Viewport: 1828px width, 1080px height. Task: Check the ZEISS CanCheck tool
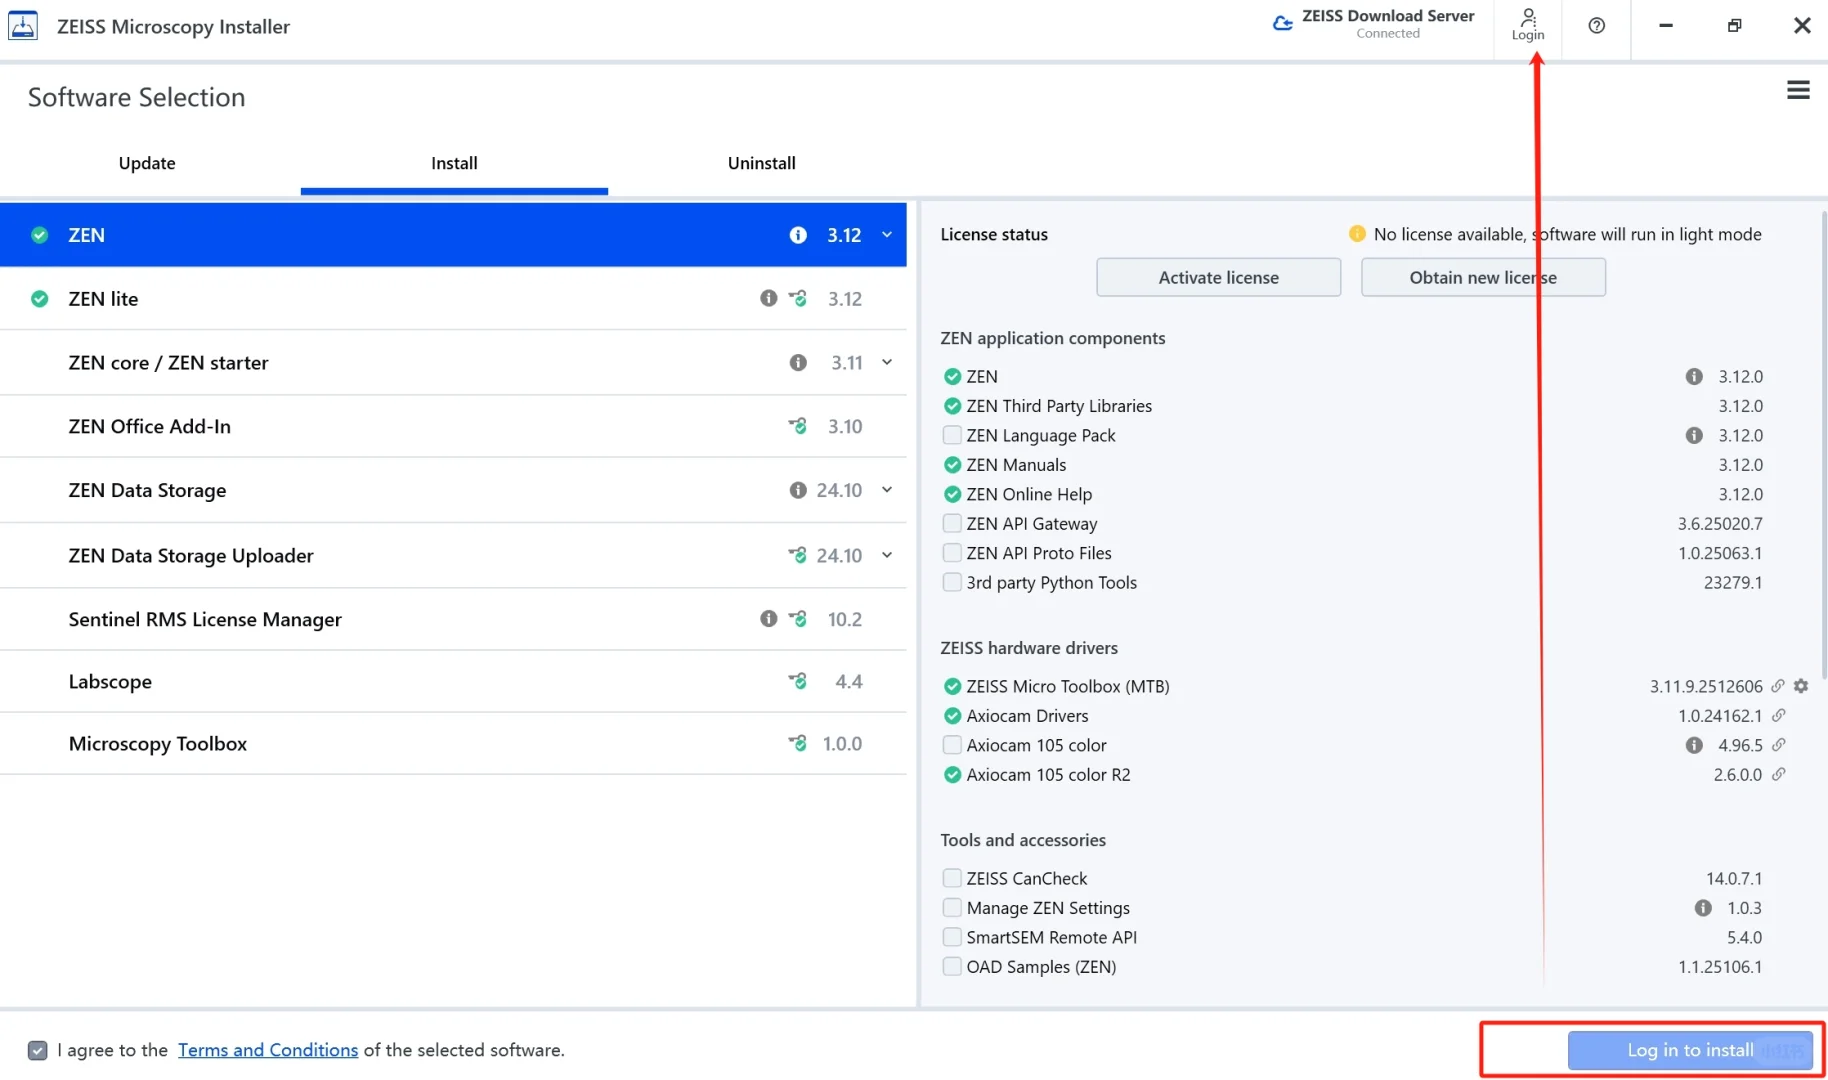952,878
